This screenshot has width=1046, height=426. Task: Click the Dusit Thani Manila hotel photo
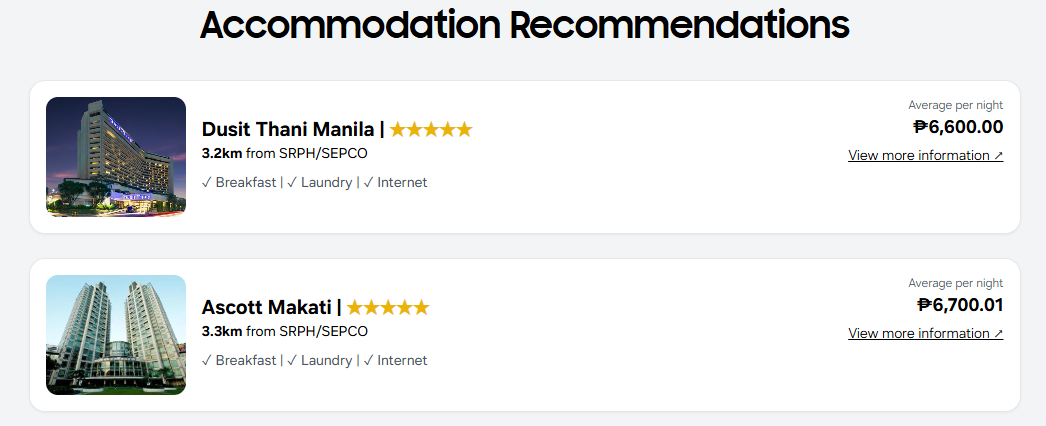pos(116,157)
